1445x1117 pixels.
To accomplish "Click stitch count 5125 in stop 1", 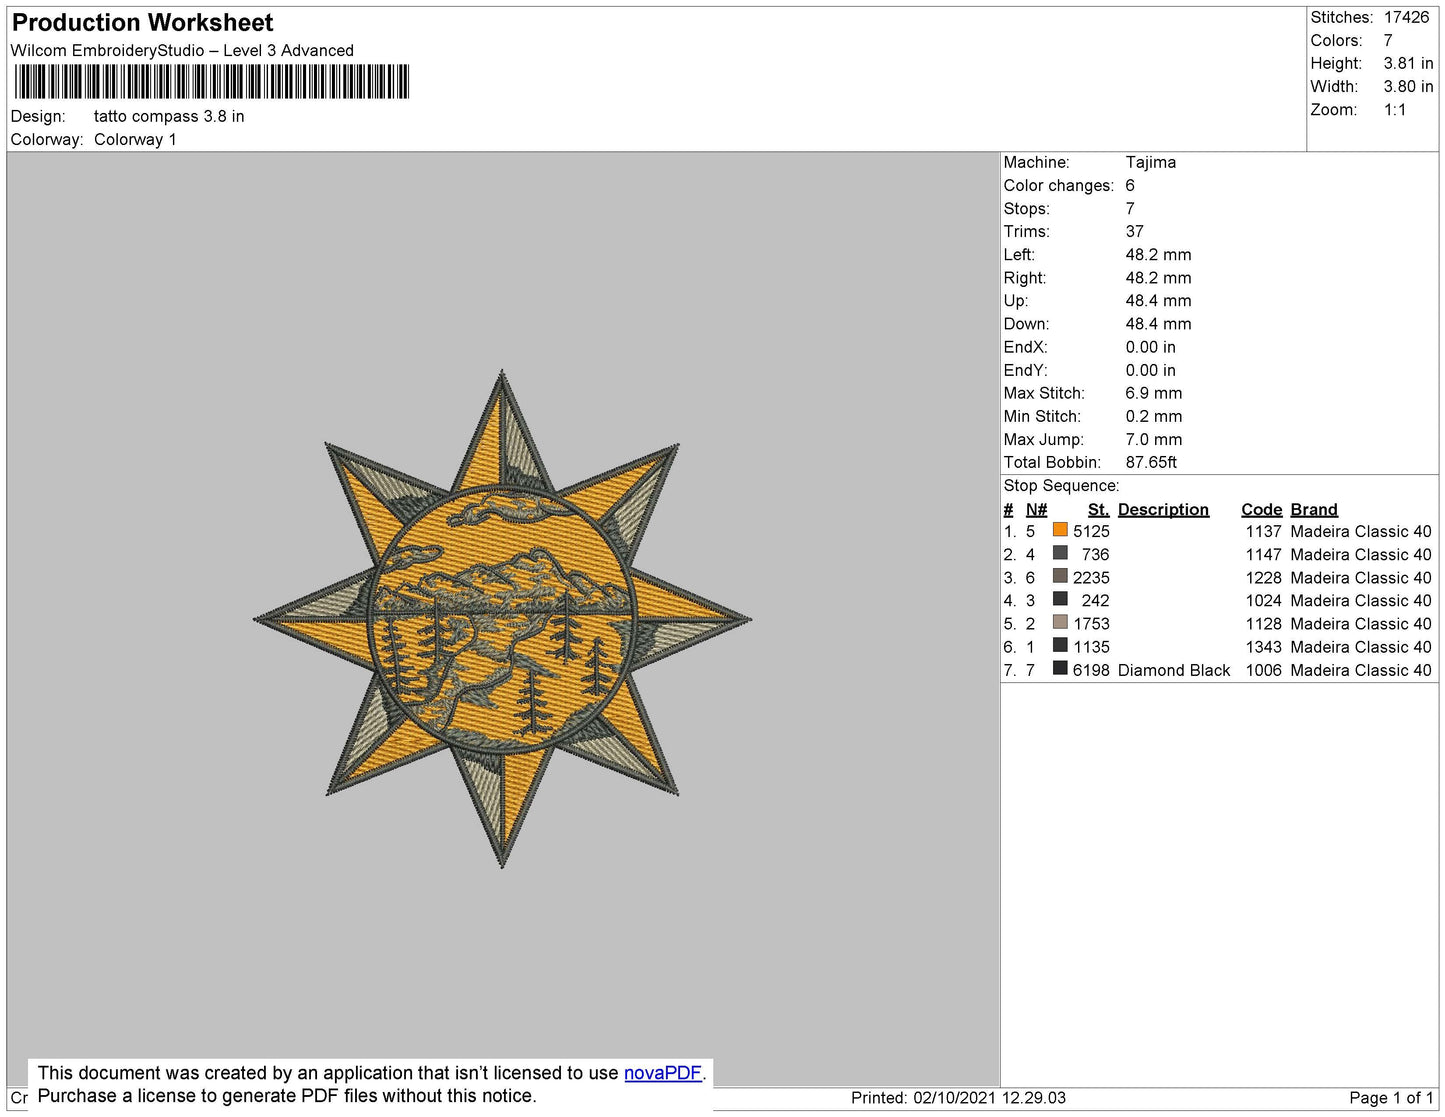I will click(x=1091, y=531).
